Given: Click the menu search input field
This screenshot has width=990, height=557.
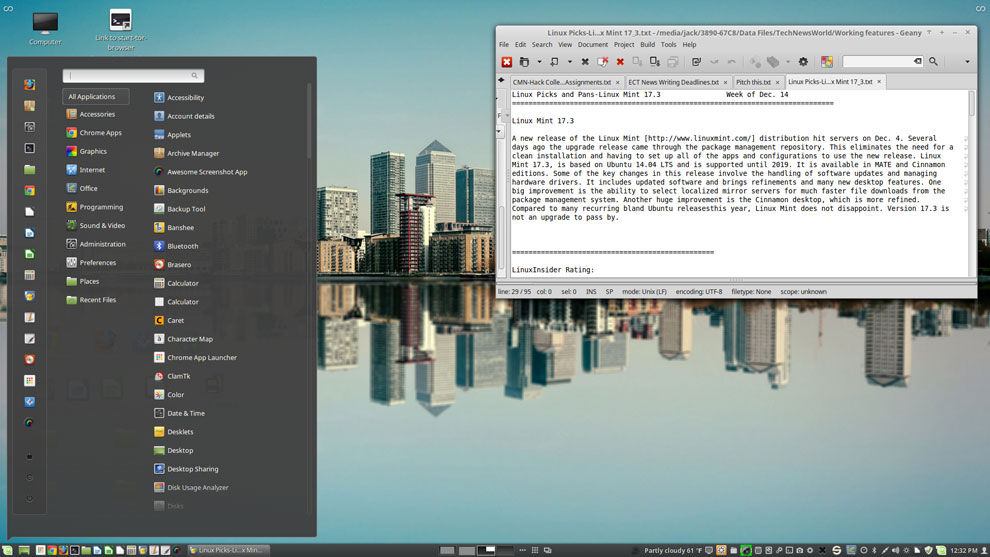Looking at the screenshot, I should (x=133, y=76).
